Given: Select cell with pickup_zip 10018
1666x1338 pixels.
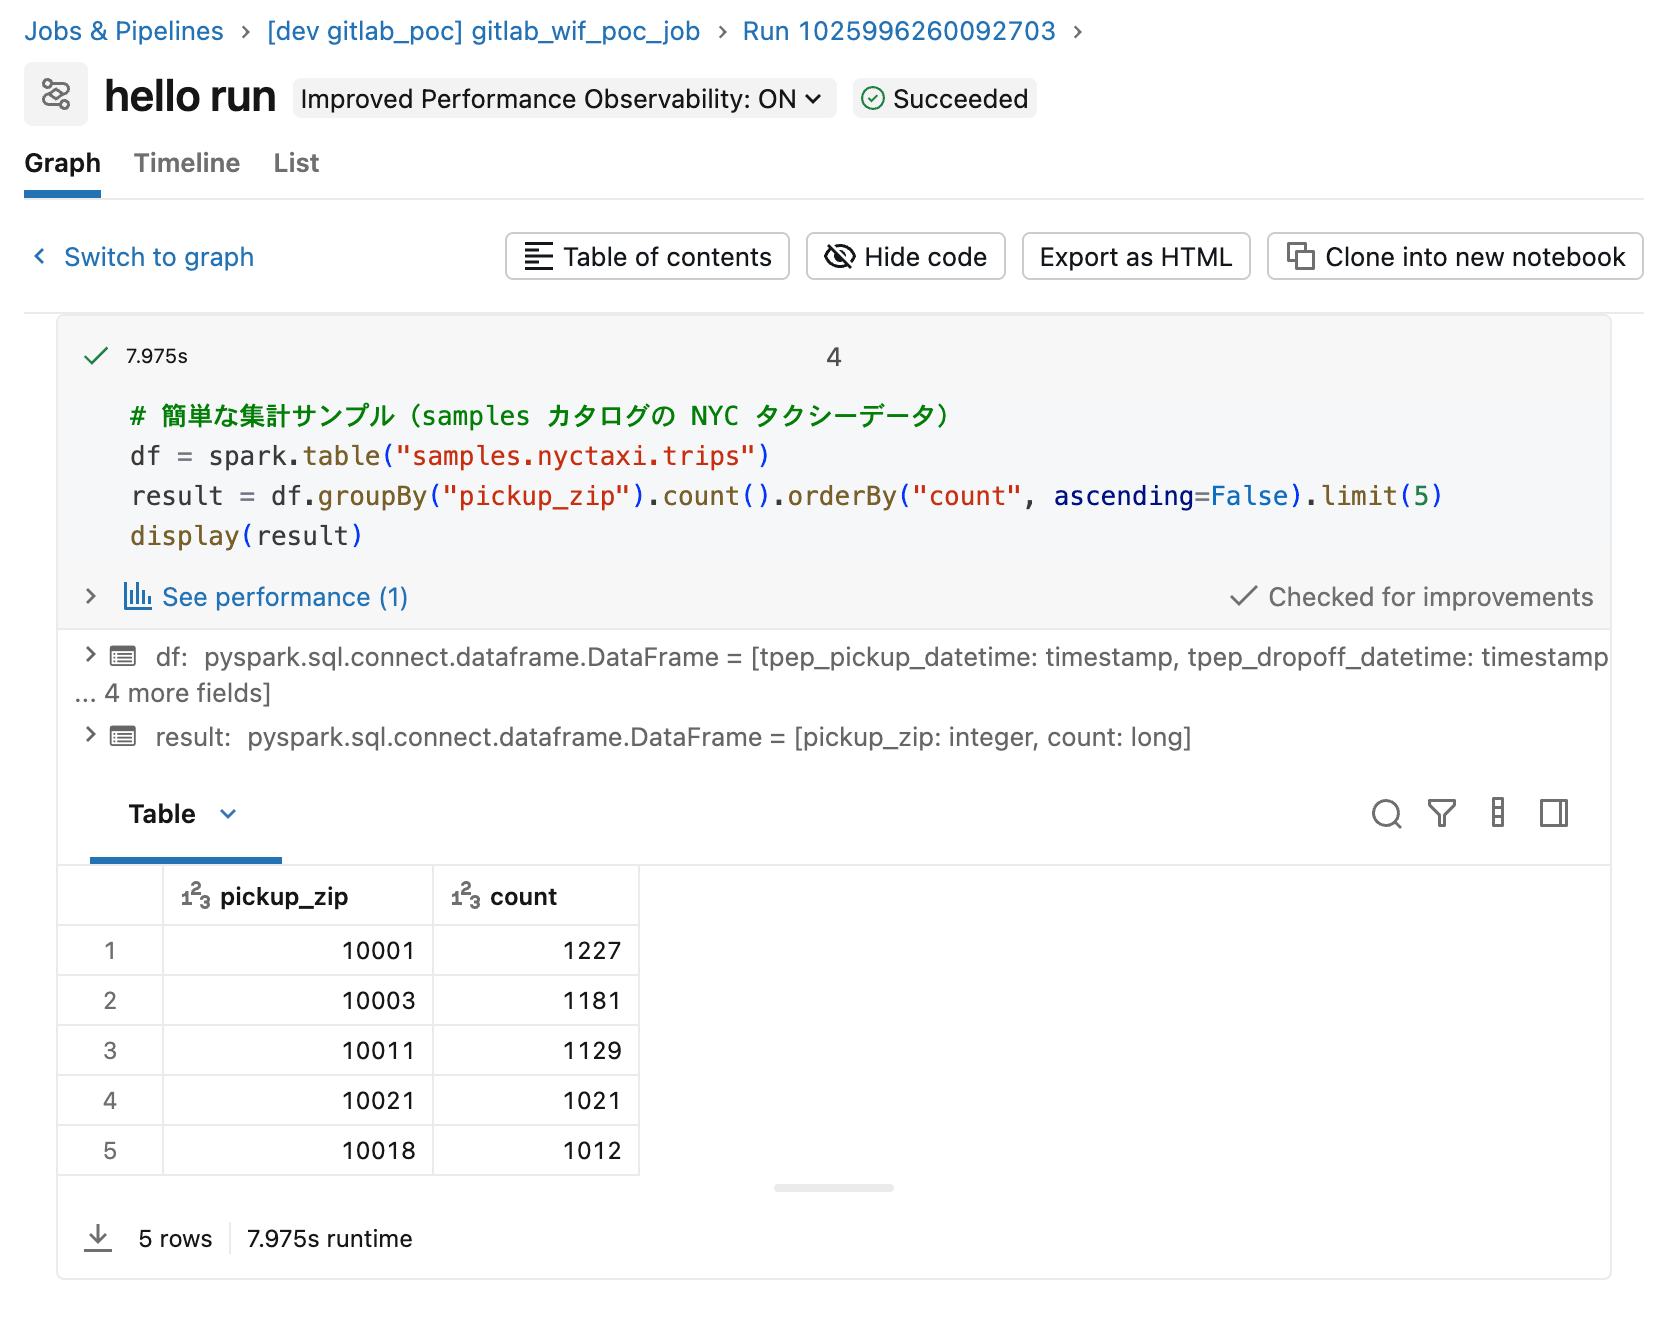Looking at the screenshot, I should [298, 1151].
